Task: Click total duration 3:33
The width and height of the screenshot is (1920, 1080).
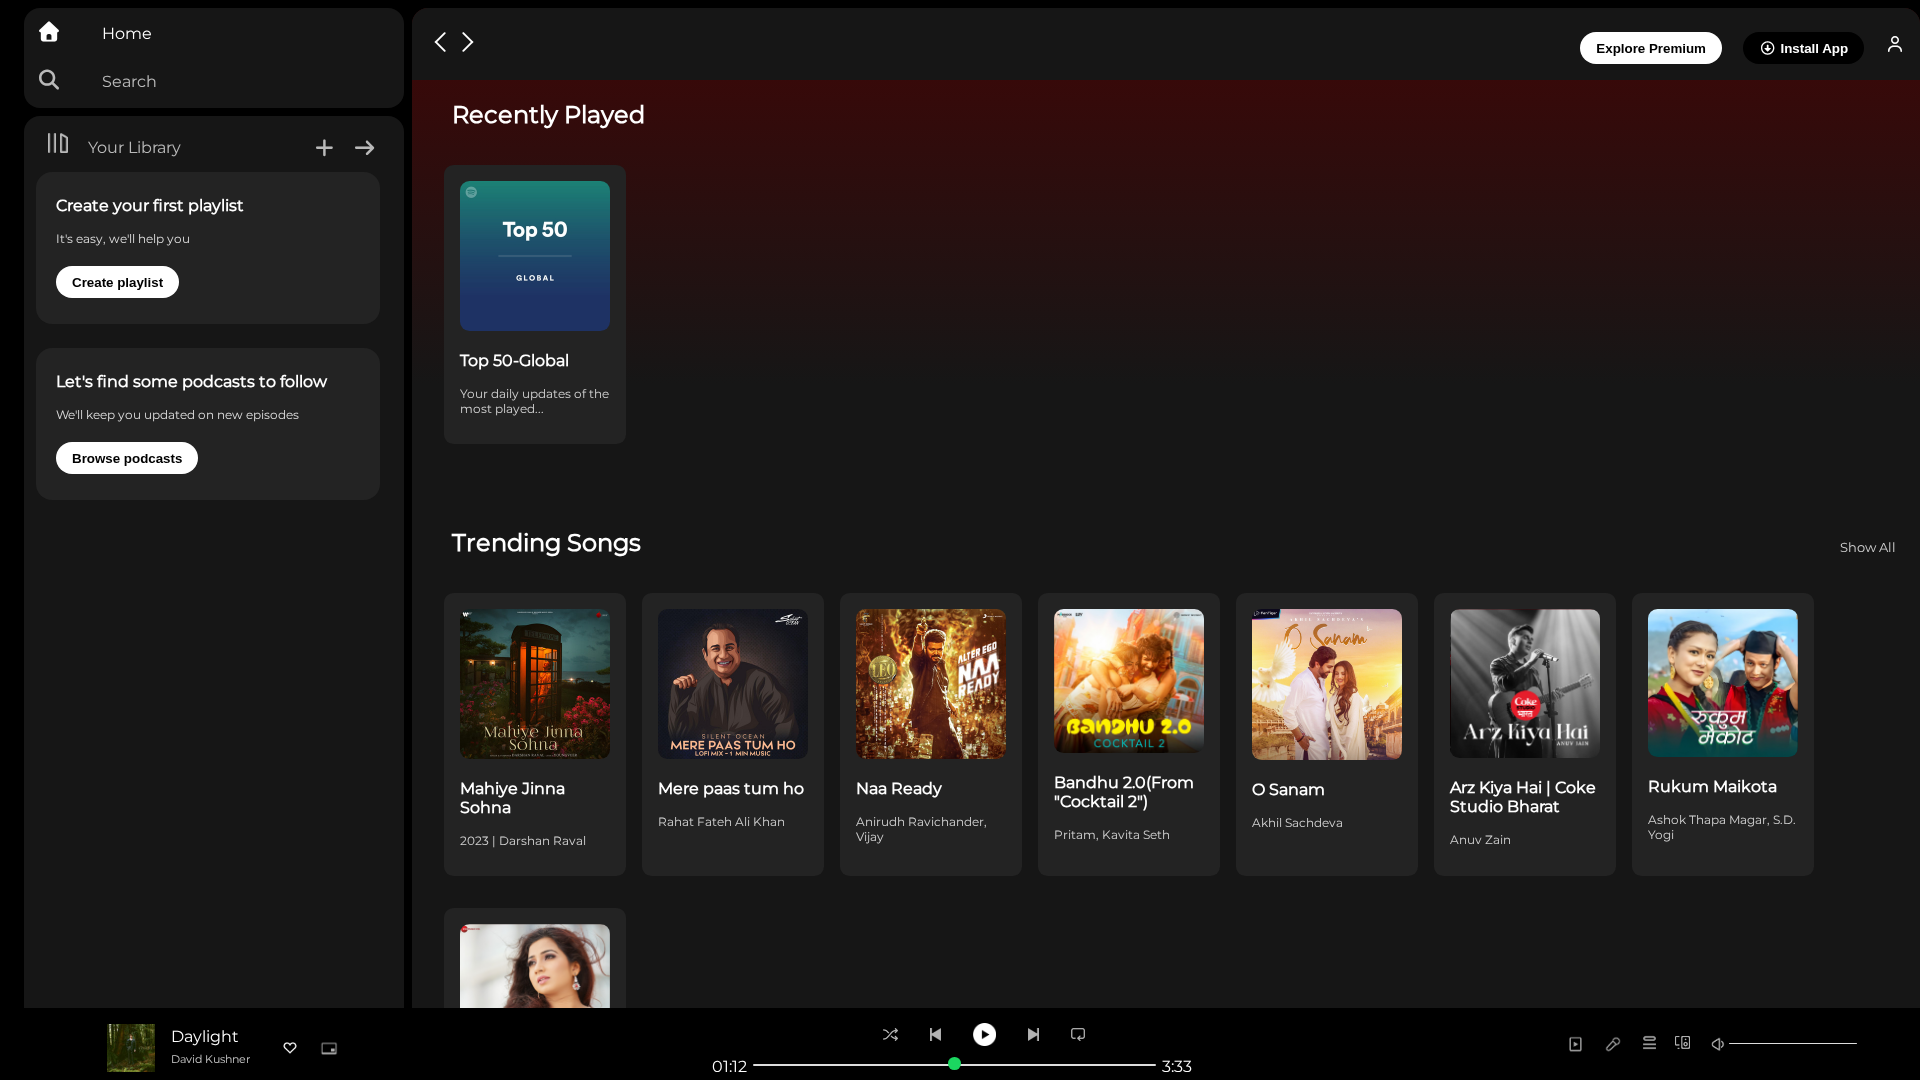Action: [1176, 1066]
